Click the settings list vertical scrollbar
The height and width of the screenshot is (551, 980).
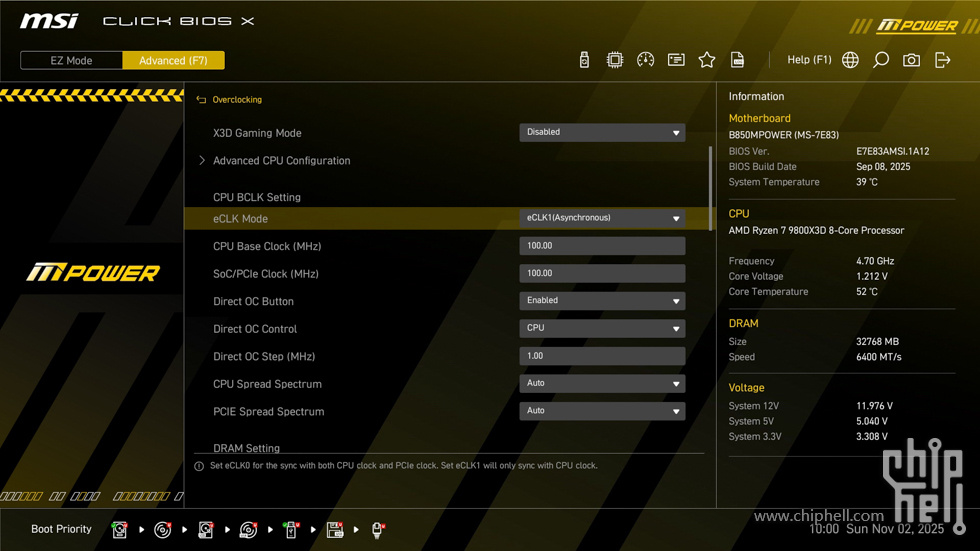pyautogui.click(x=711, y=188)
